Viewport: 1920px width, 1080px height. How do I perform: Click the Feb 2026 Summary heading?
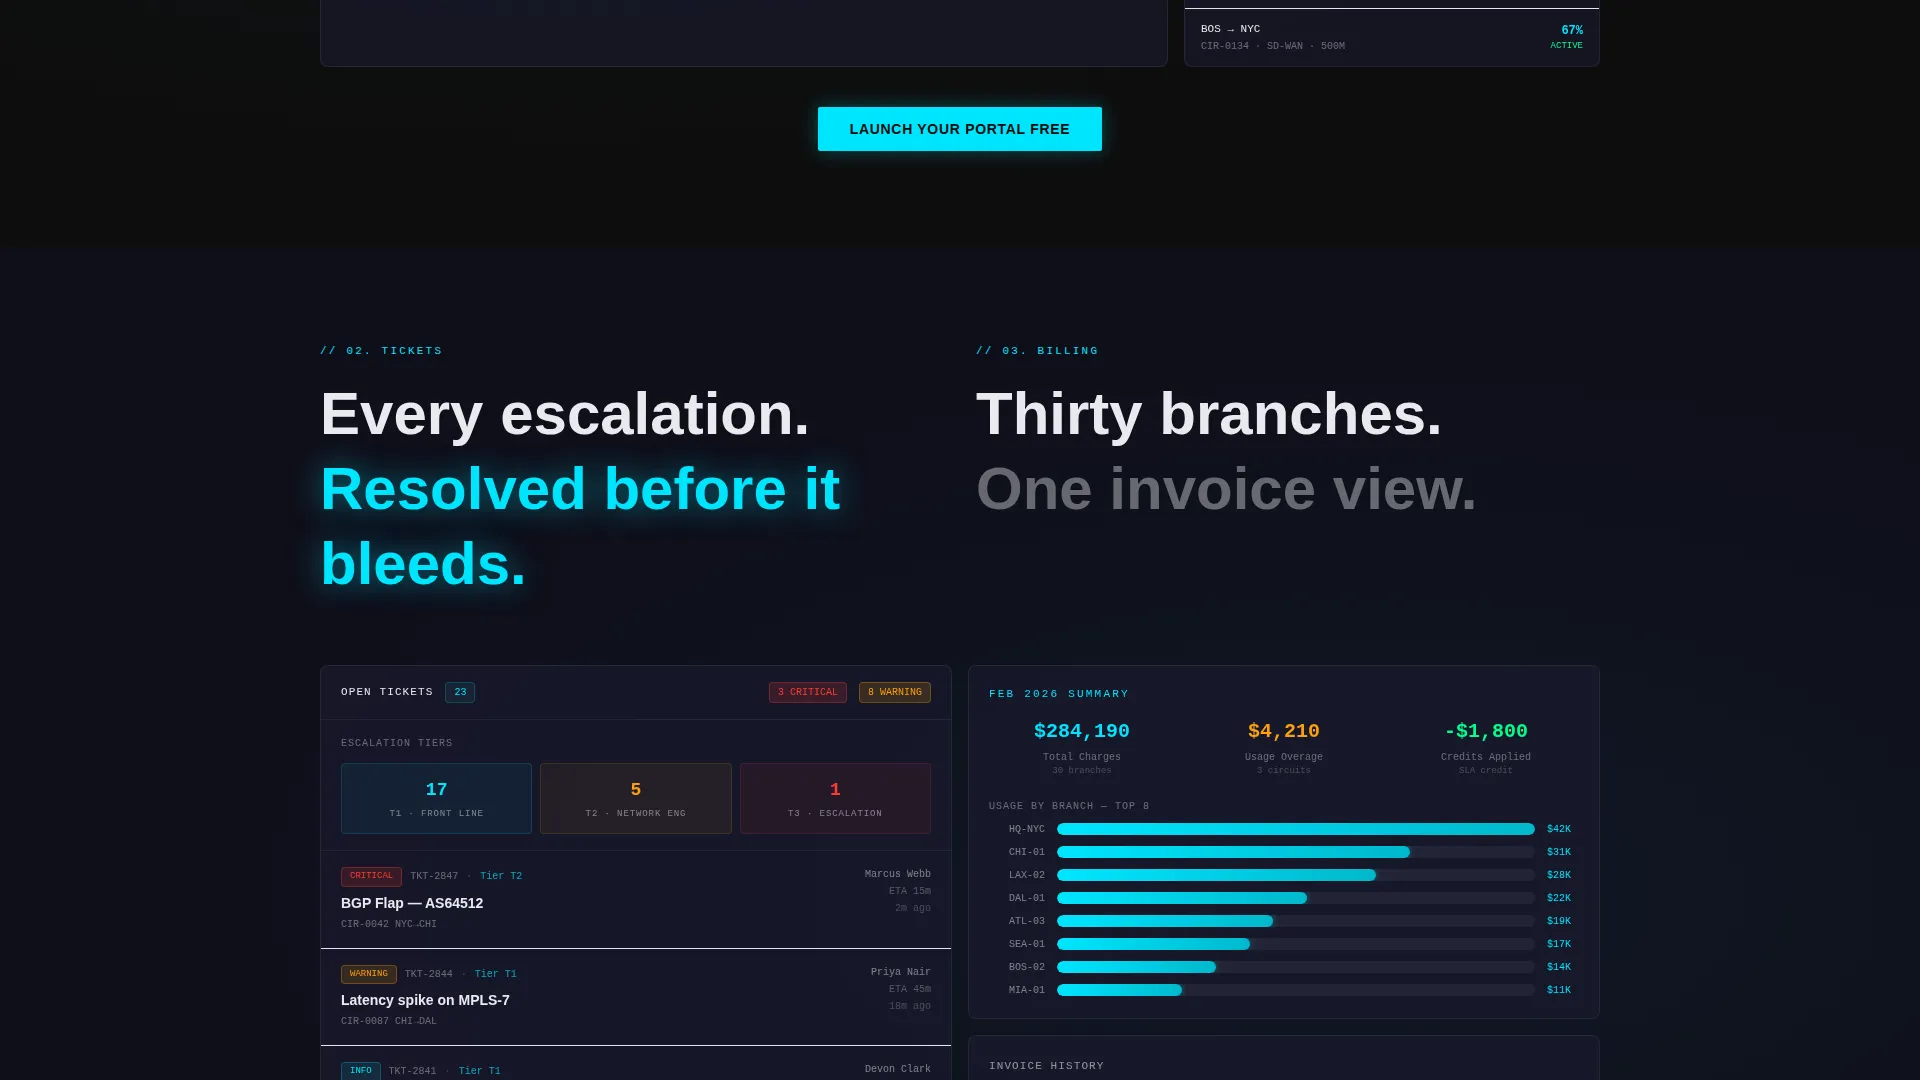point(1058,694)
